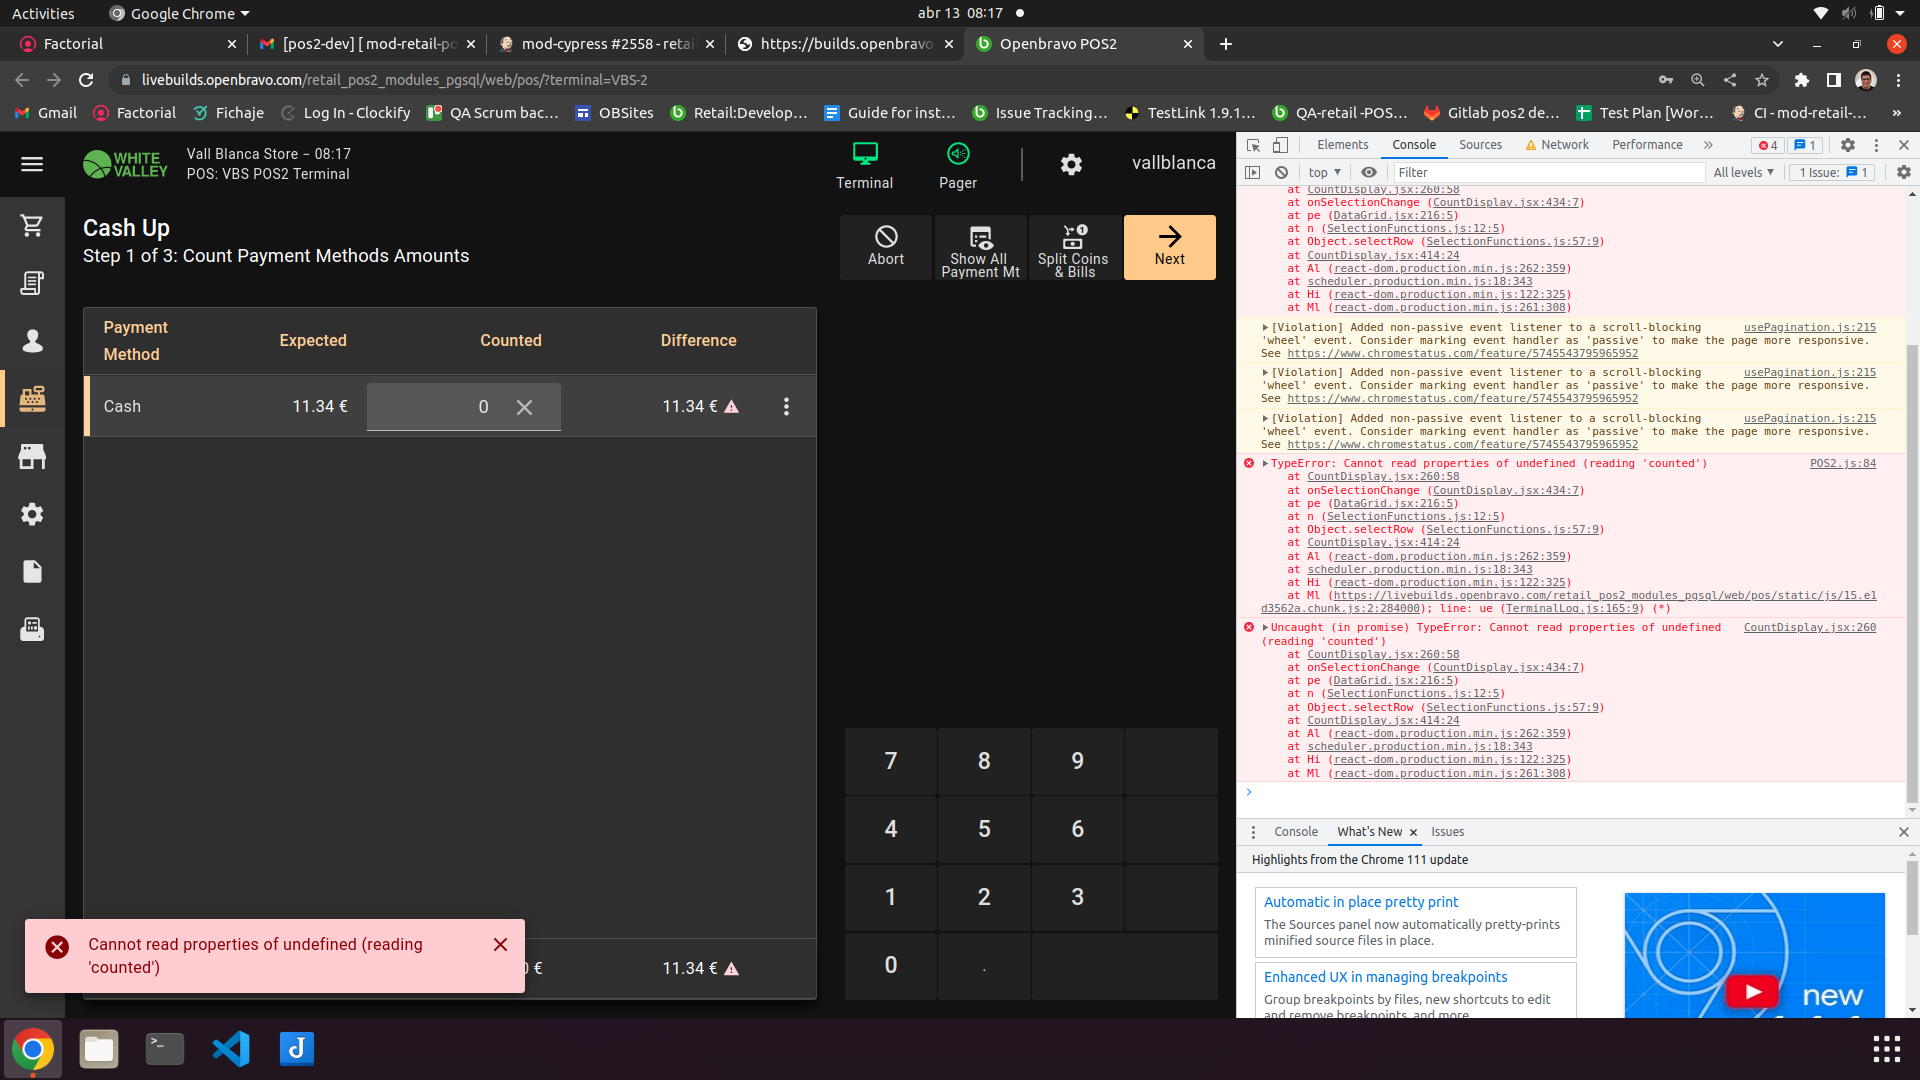Image resolution: width=1920 pixels, height=1080 pixels.
Task: Open the All levels log dropdown
Action: pyautogui.click(x=1743, y=172)
